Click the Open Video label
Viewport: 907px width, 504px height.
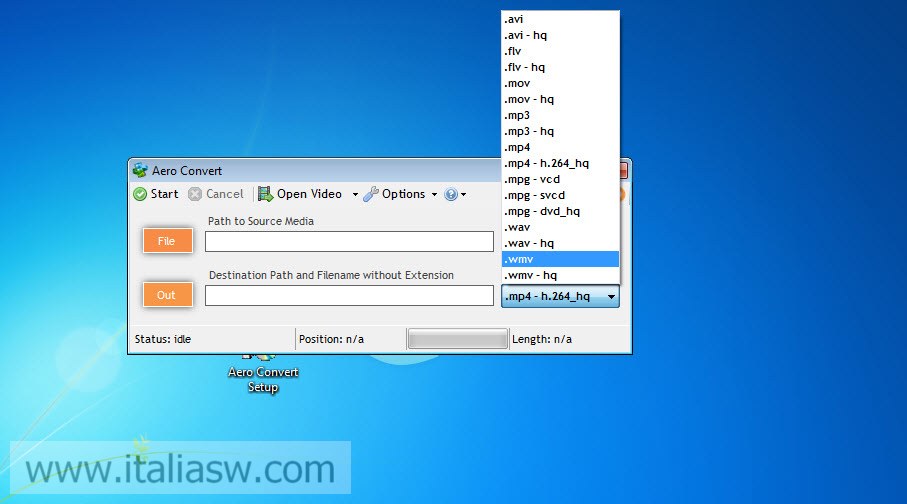(309, 194)
